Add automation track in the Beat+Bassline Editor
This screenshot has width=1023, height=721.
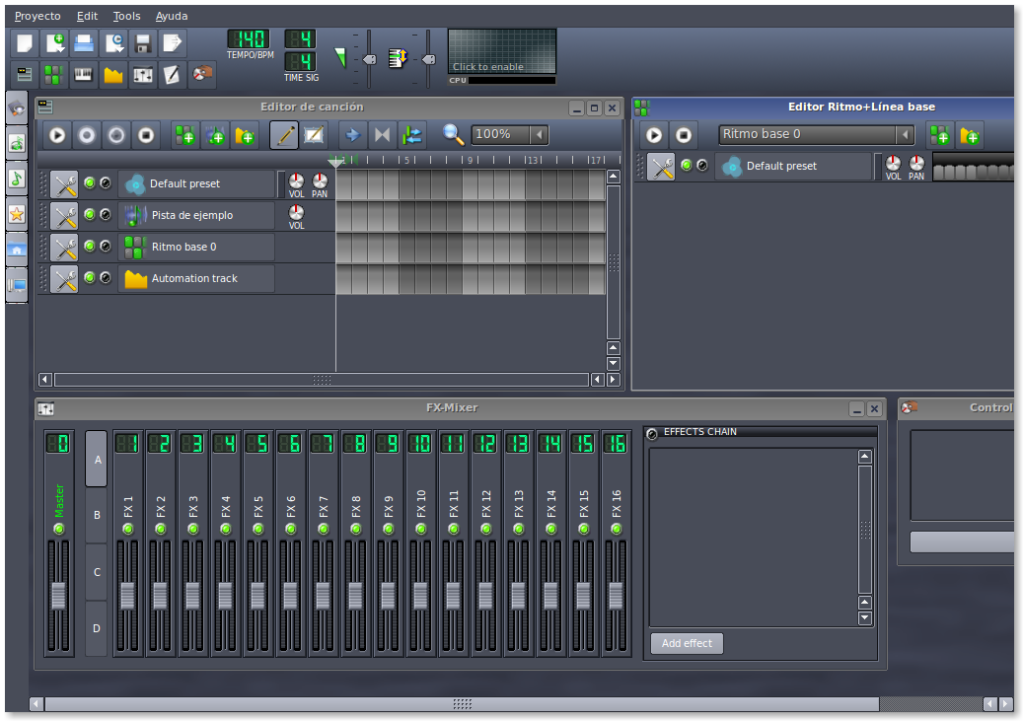[x=970, y=136]
